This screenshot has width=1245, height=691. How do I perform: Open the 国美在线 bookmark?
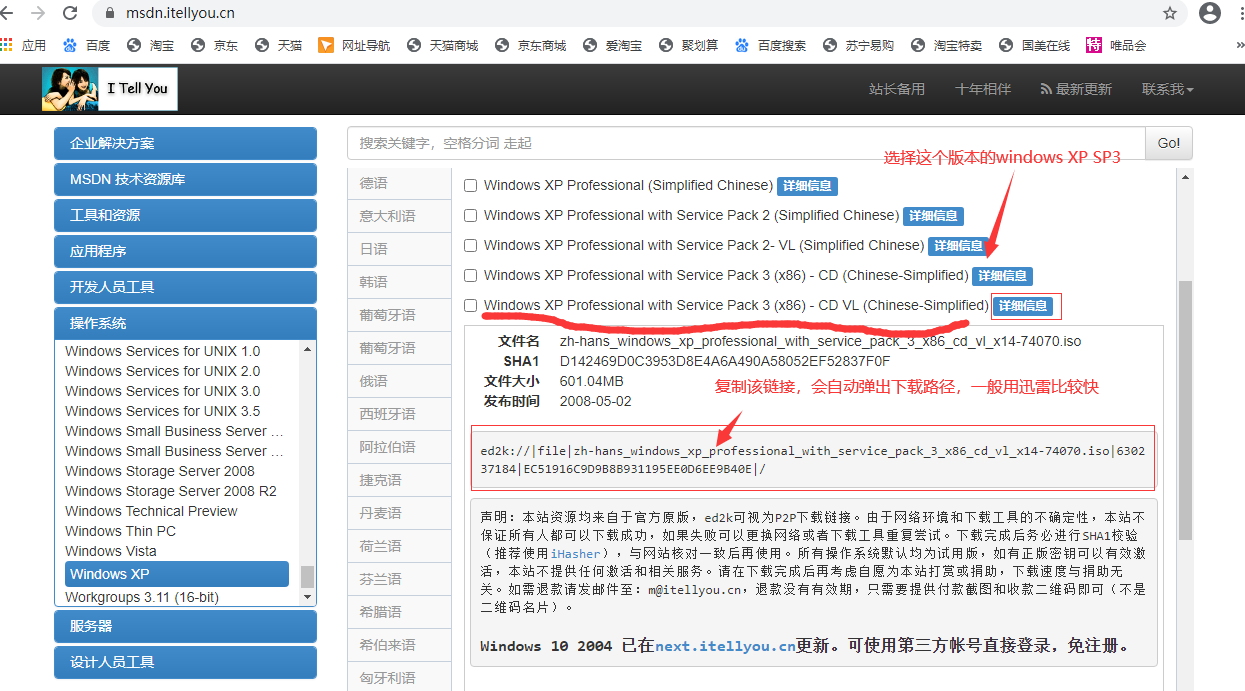[x=1034, y=45]
